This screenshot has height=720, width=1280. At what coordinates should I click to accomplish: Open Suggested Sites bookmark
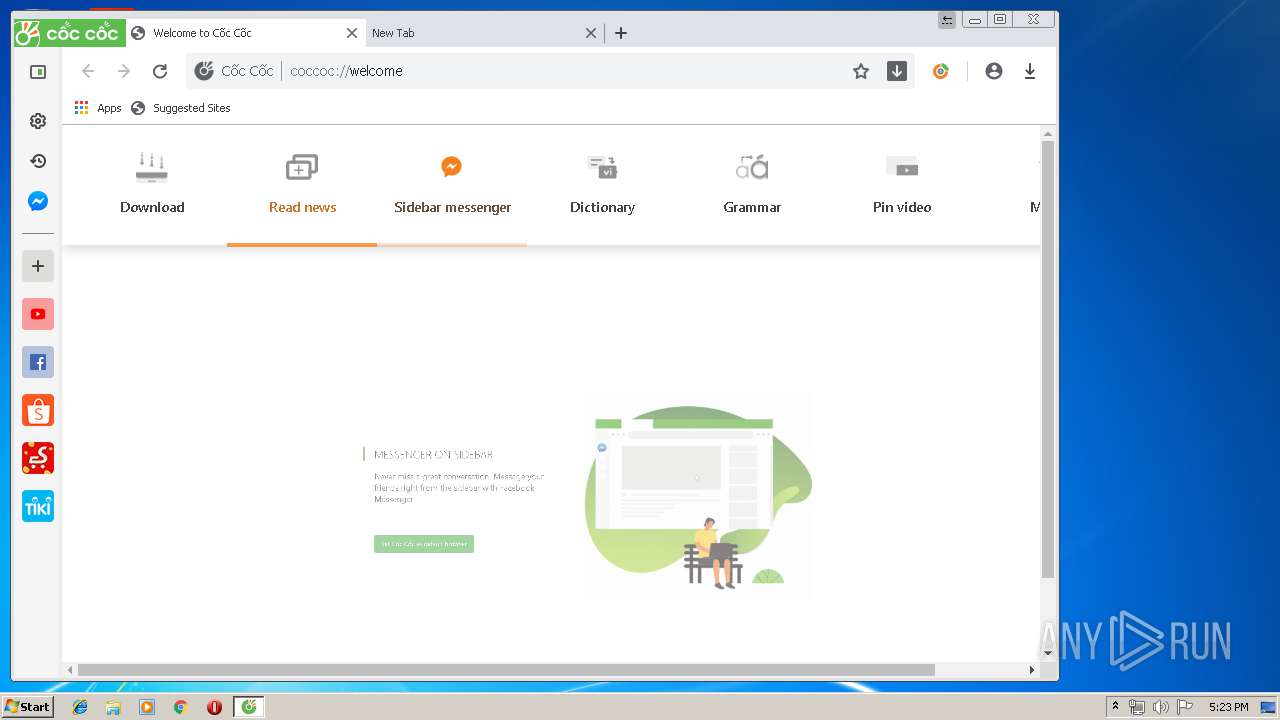pos(181,108)
